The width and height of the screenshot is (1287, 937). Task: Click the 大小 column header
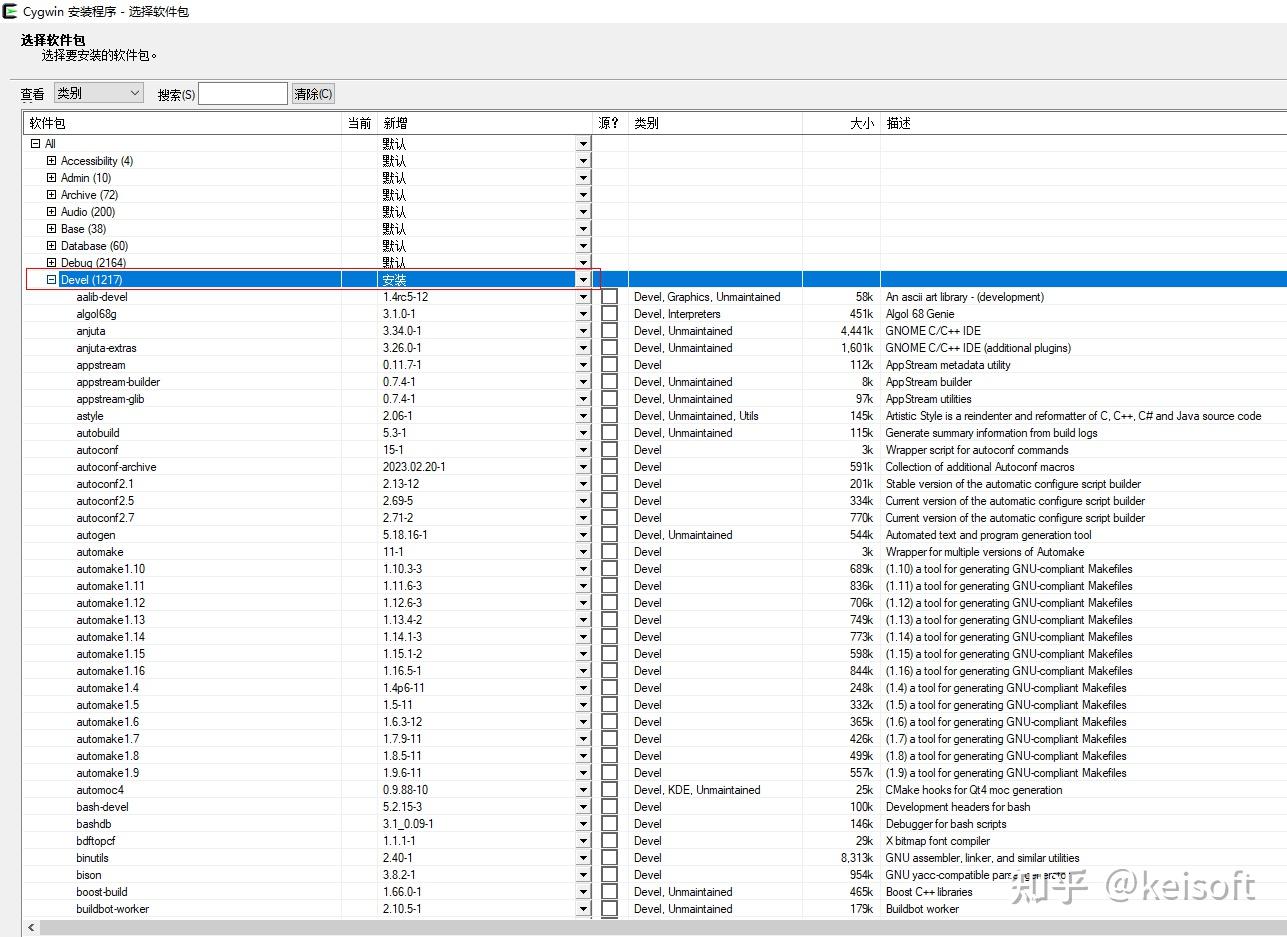(x=841, y=123)
